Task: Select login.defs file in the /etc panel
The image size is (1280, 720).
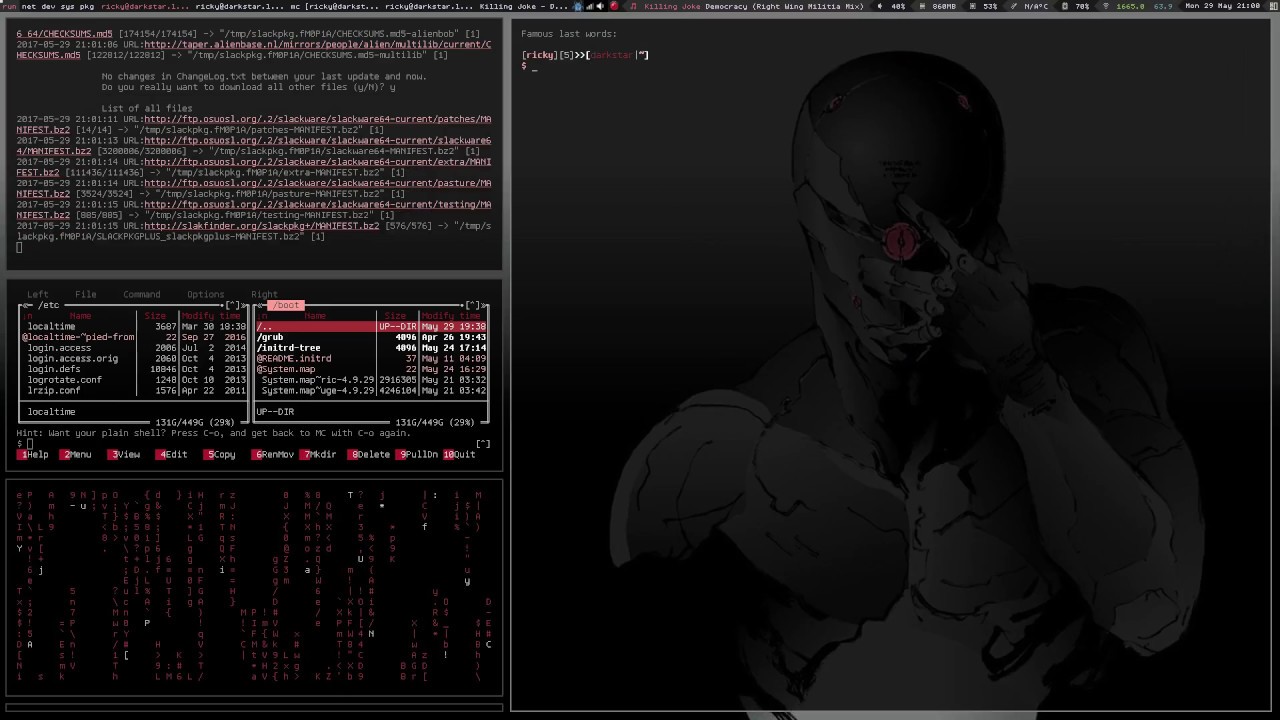Action: tap(134, 369)
